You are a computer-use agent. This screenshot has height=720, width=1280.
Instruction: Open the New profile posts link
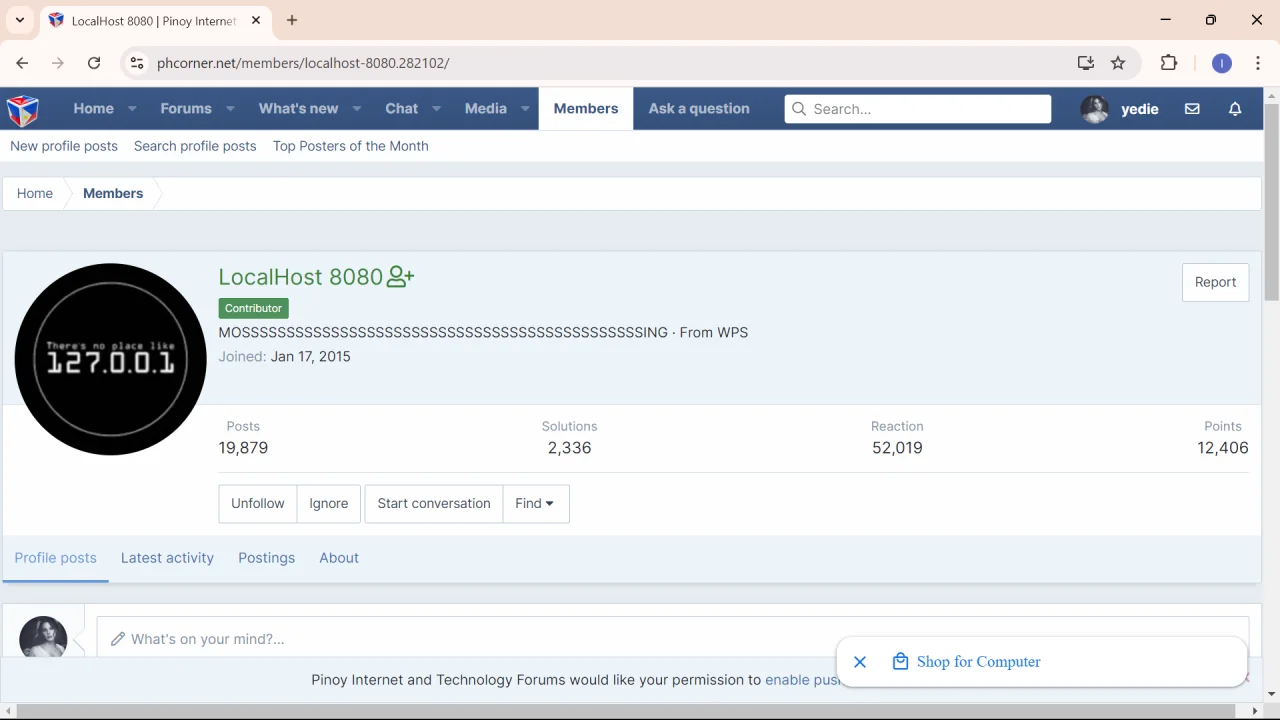64,146
